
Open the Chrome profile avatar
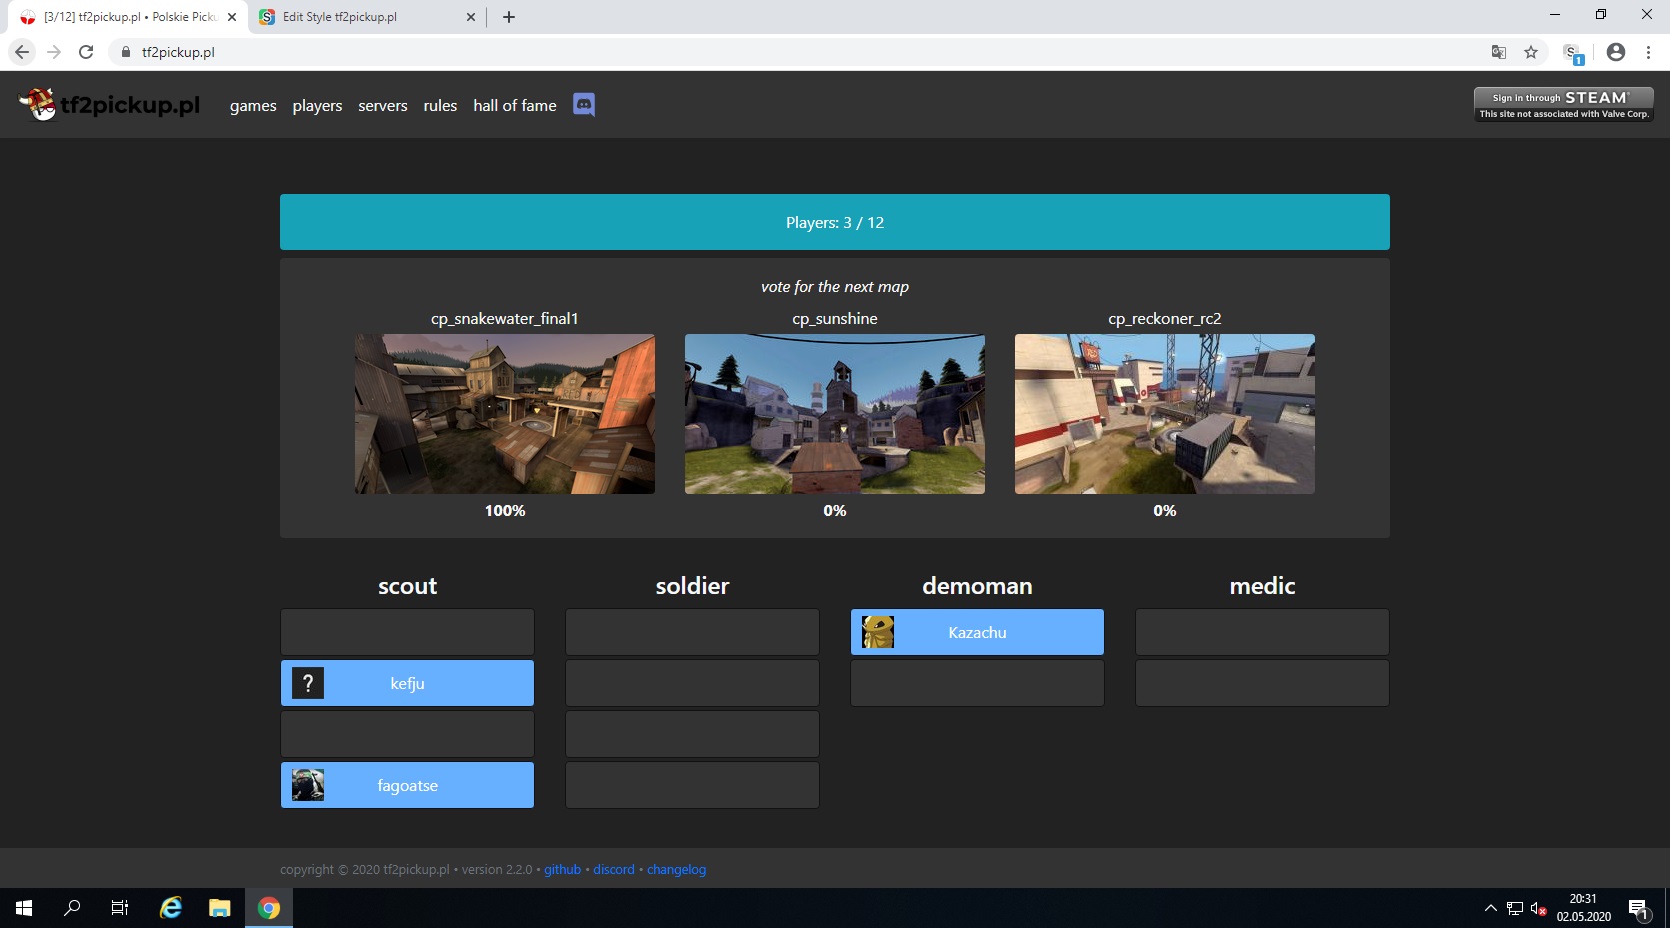(1616, 52)
